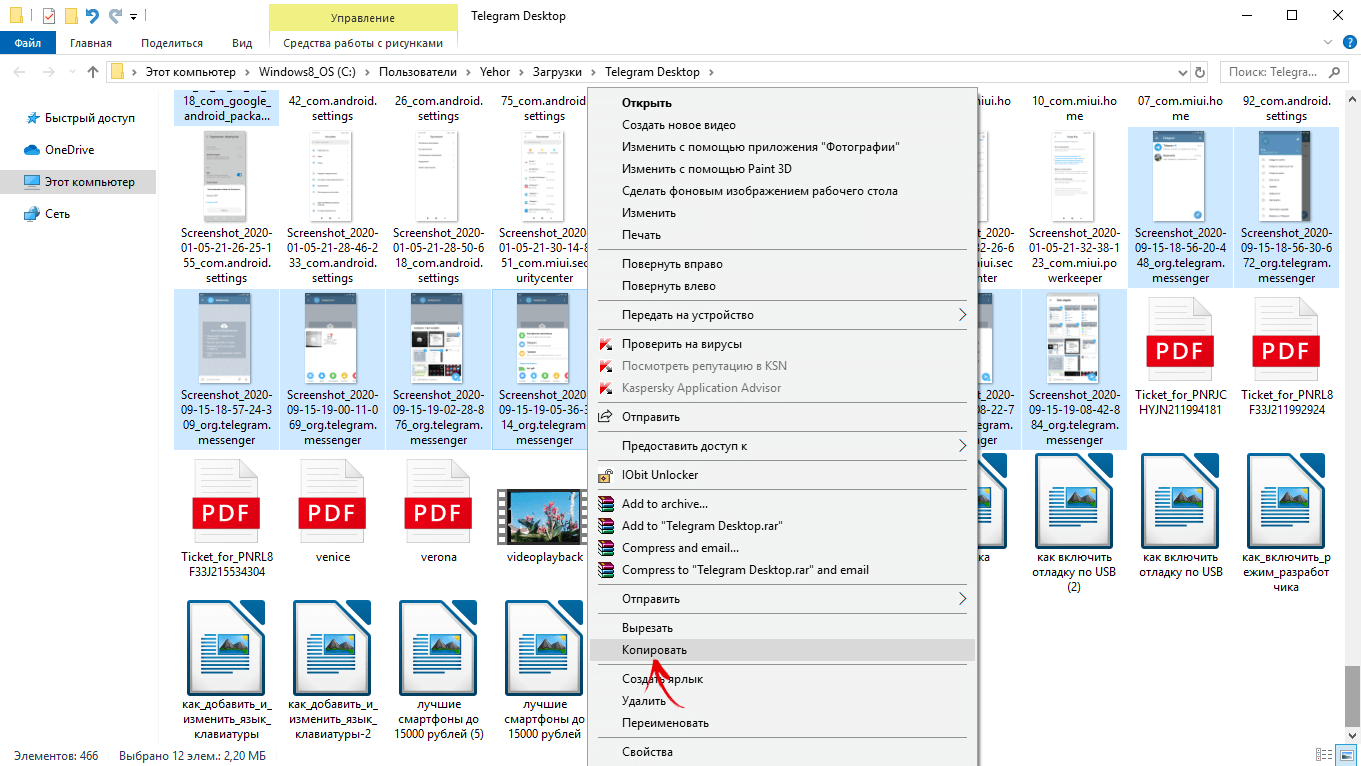Screen dimensions: 1361x766
Task: Click the search field 'Поиск: Telegra...'
Action: pyautogui.click(x=1275, y=72)
